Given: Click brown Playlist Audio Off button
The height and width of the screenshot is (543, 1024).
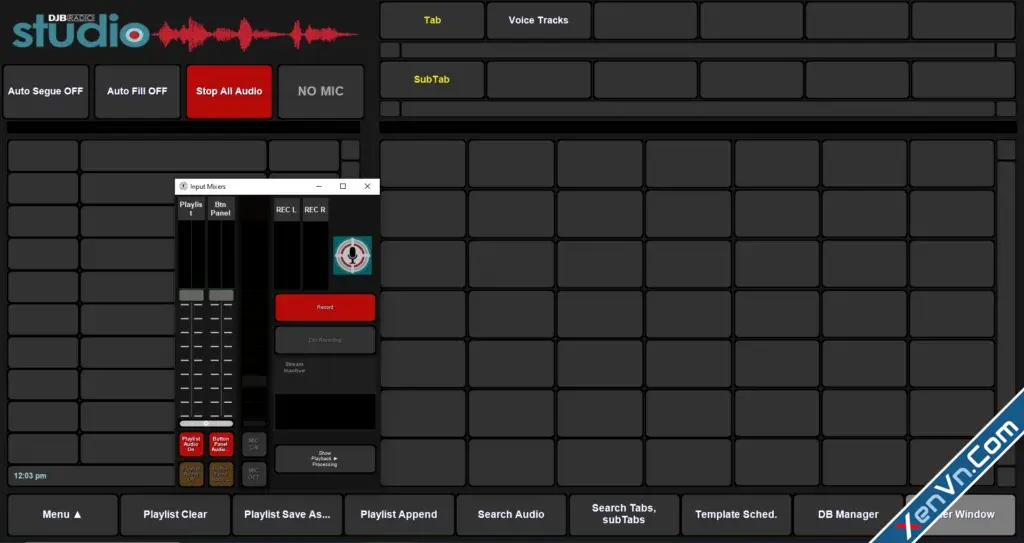Looking at the screenshot, I should [191, 474].
